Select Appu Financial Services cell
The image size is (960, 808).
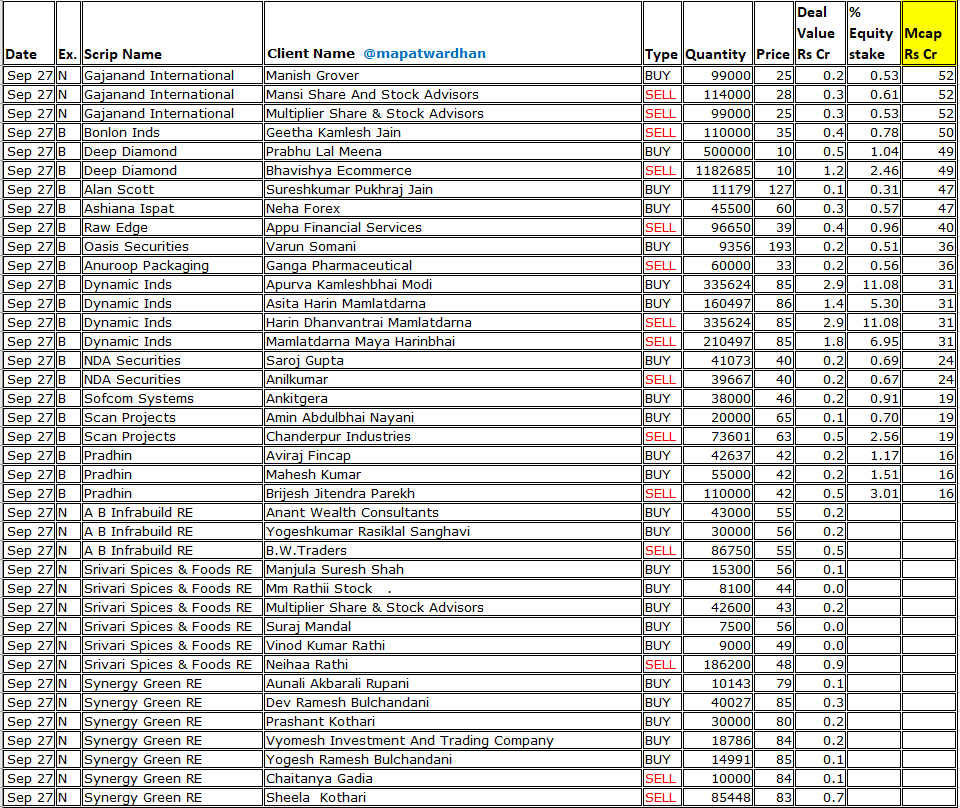point(452,227)
